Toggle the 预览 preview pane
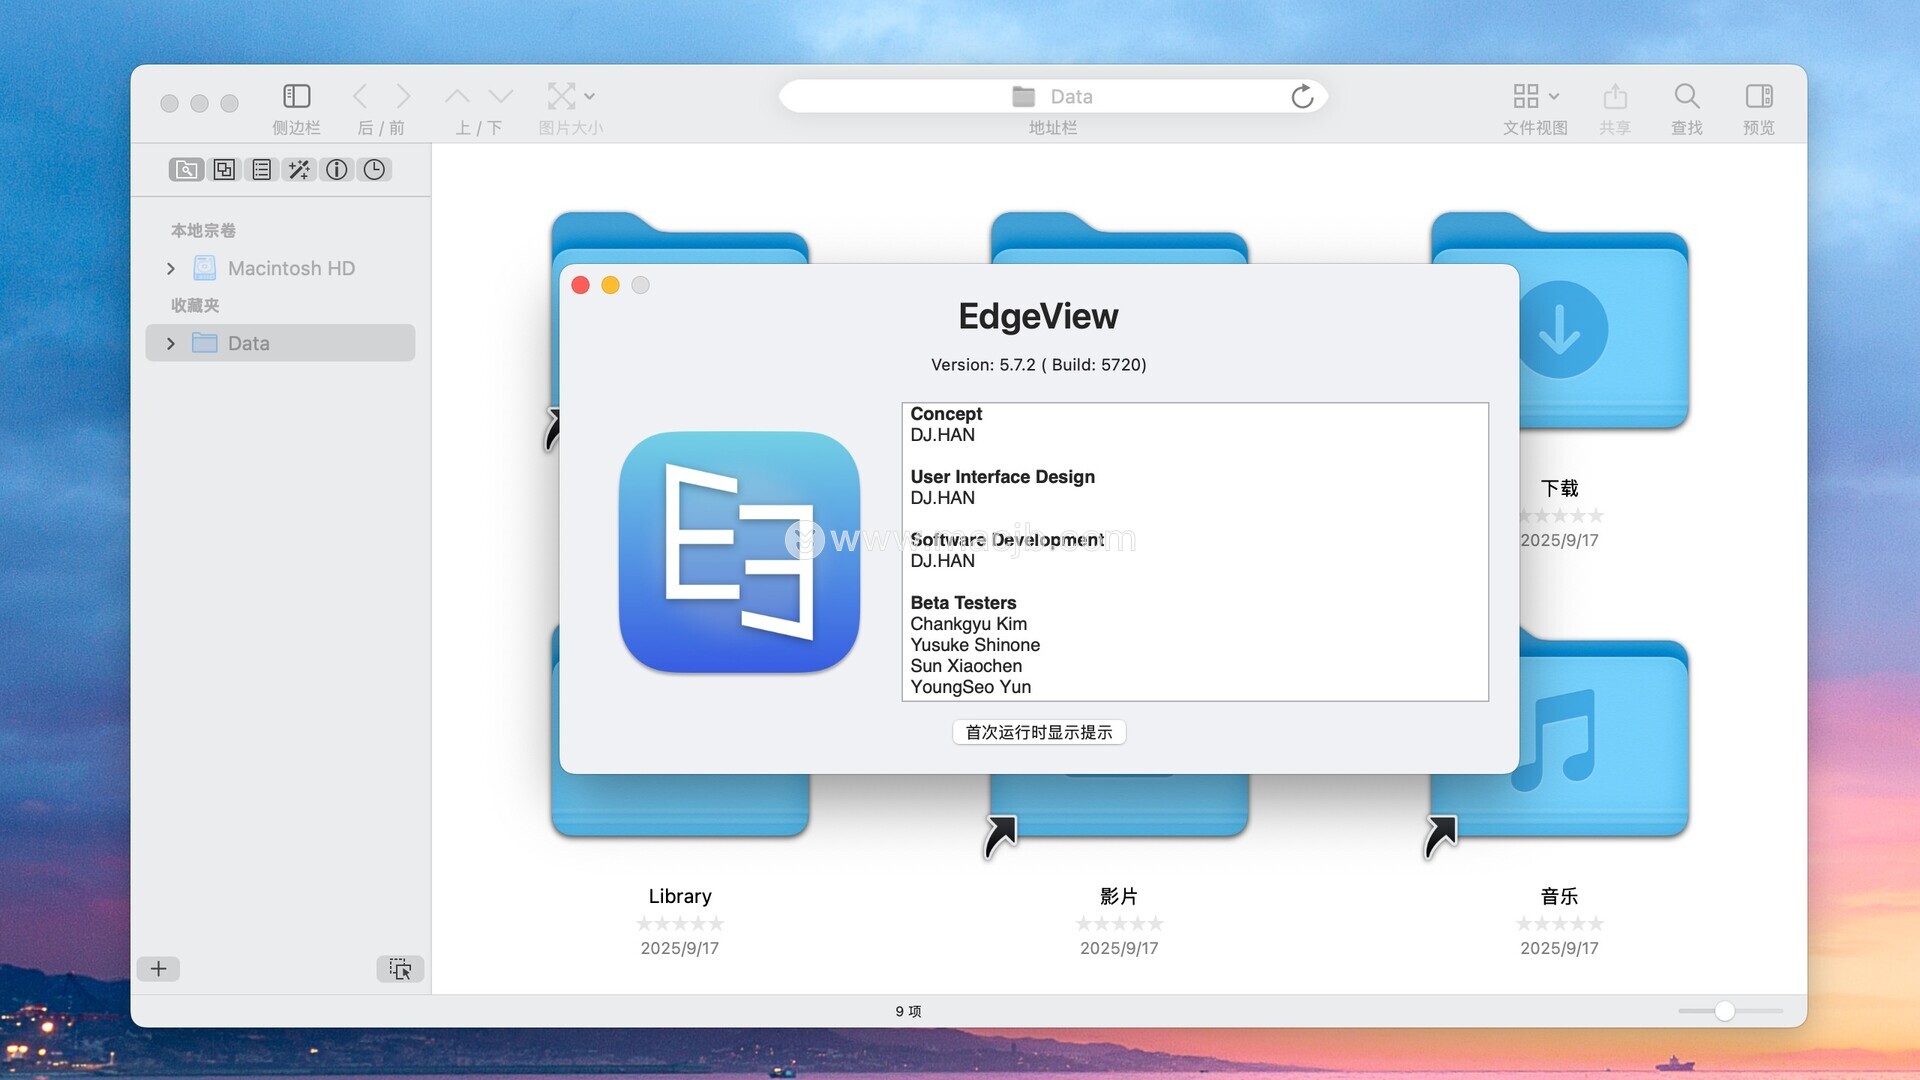This screenshot has height=1080, width=1920. coord(1758,97)
